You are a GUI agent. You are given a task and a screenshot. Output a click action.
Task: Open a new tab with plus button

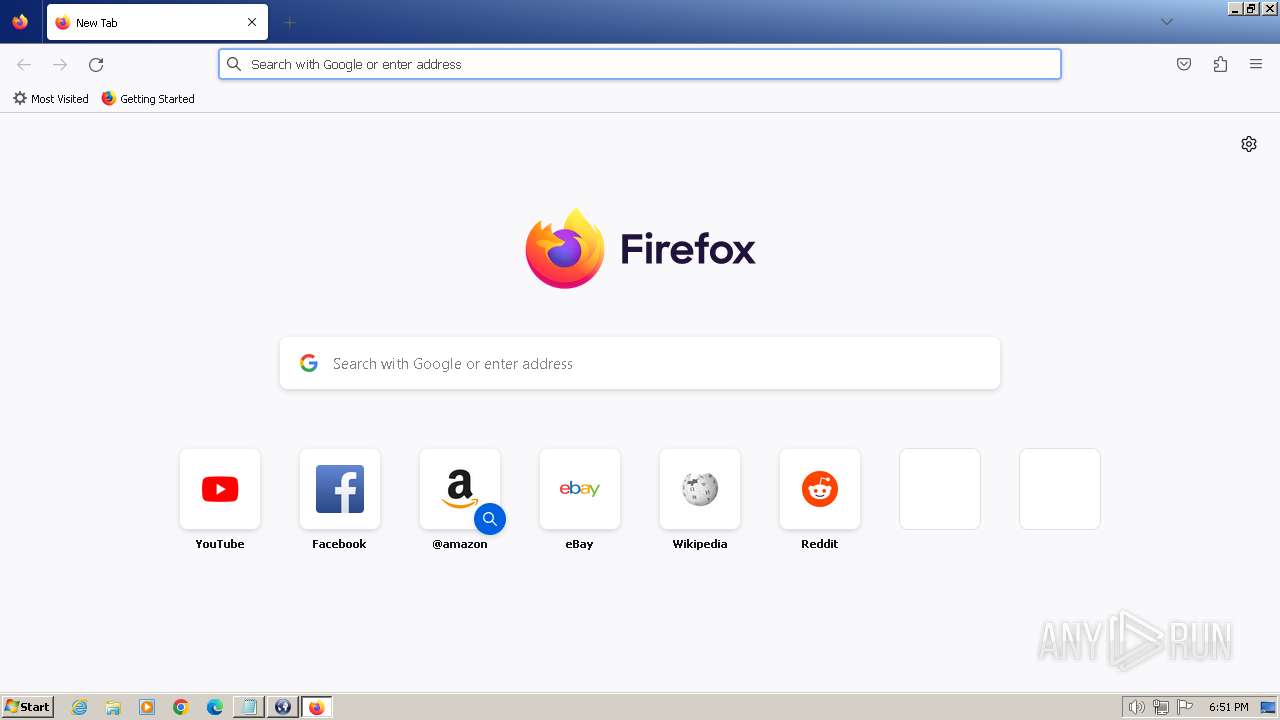[289, 22]
